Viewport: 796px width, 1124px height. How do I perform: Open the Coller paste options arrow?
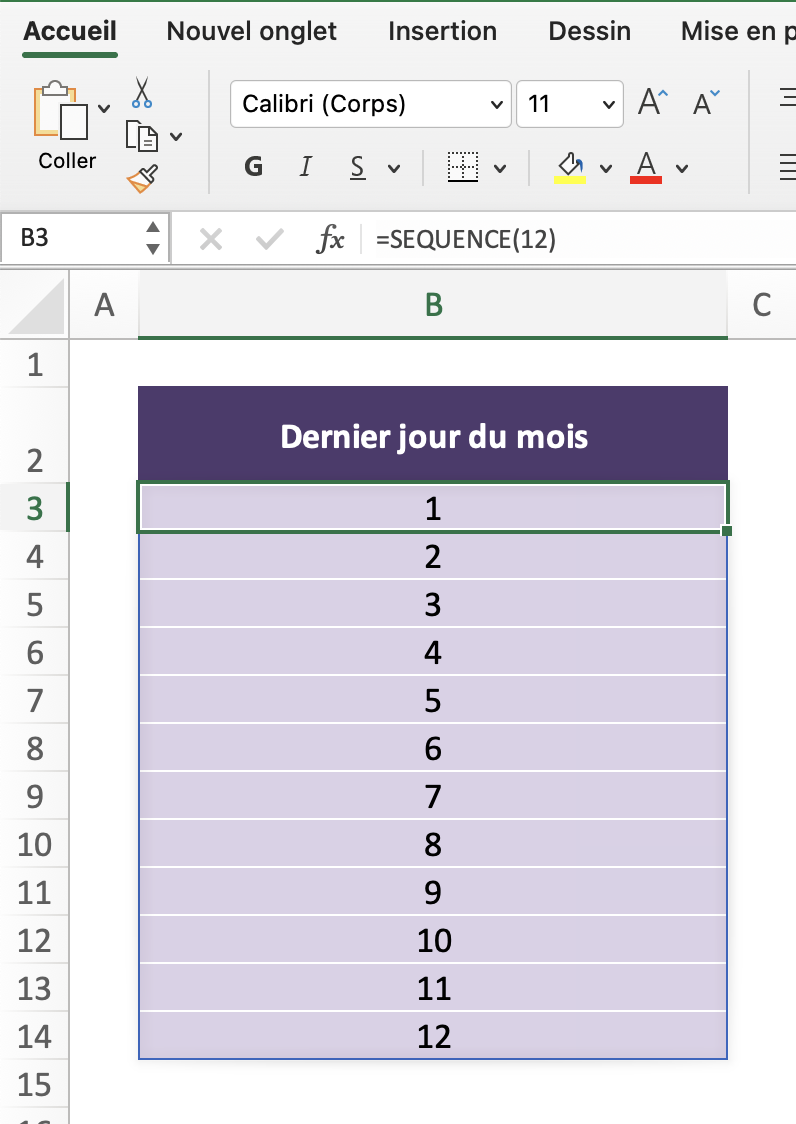click(104, 108)
